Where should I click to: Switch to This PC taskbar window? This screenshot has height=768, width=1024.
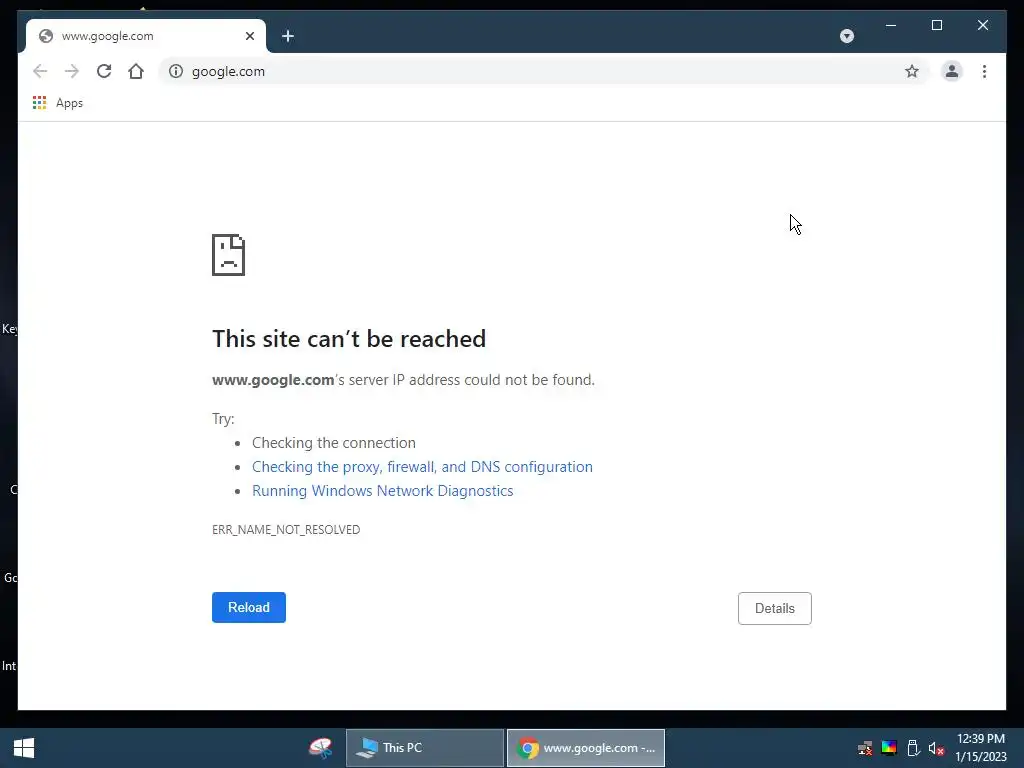424,748
